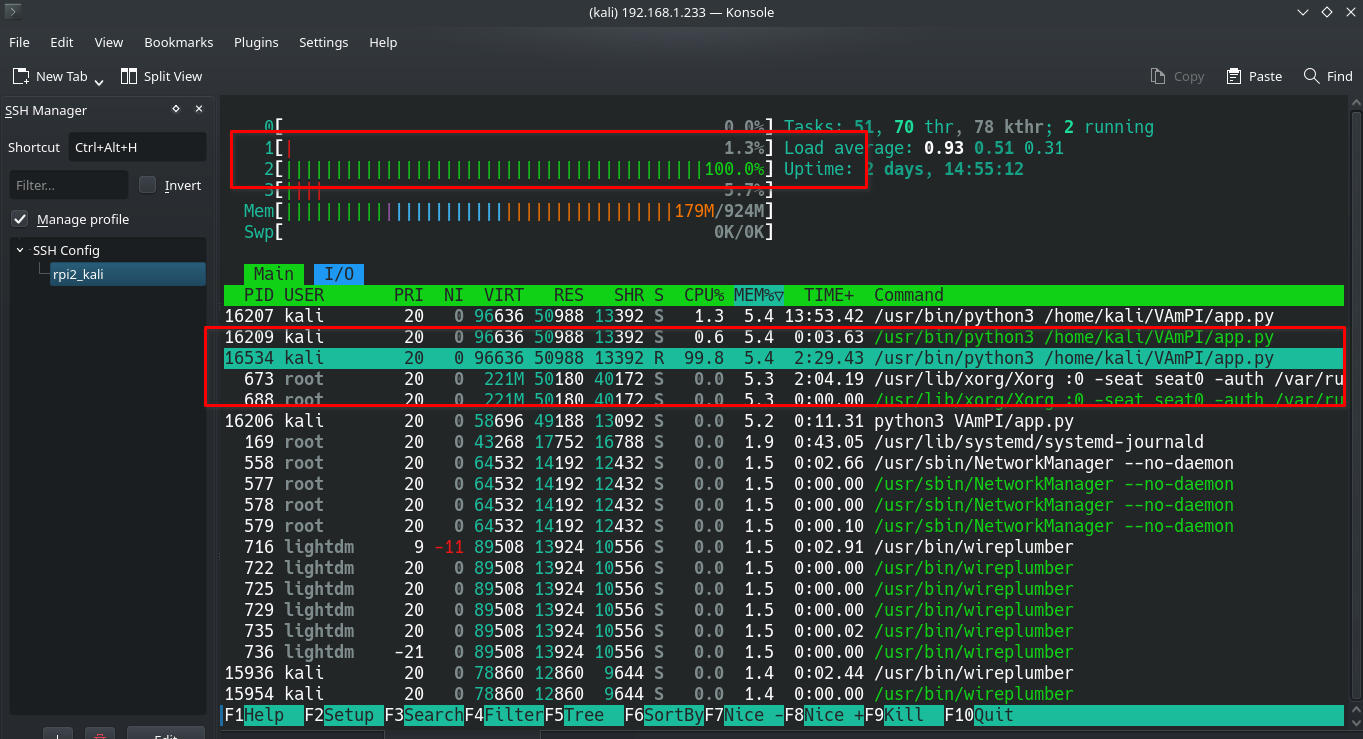The image size is (1363, 739).
Task: Click the Split View icon
Action: click(129, 76)
